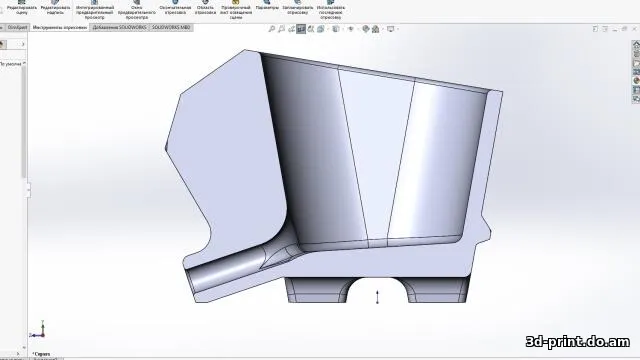Select the Инструменты отрисовки tab
Screen dimensions: 640x360
tap(60, 27)
